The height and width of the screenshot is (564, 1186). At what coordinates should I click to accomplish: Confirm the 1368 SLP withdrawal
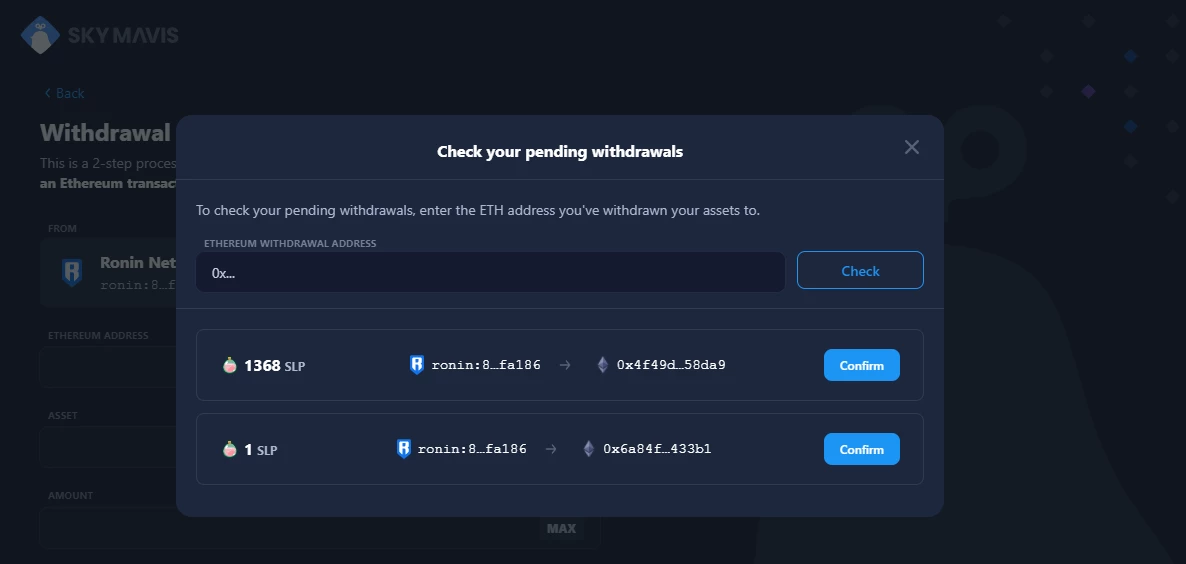[862, 365]
